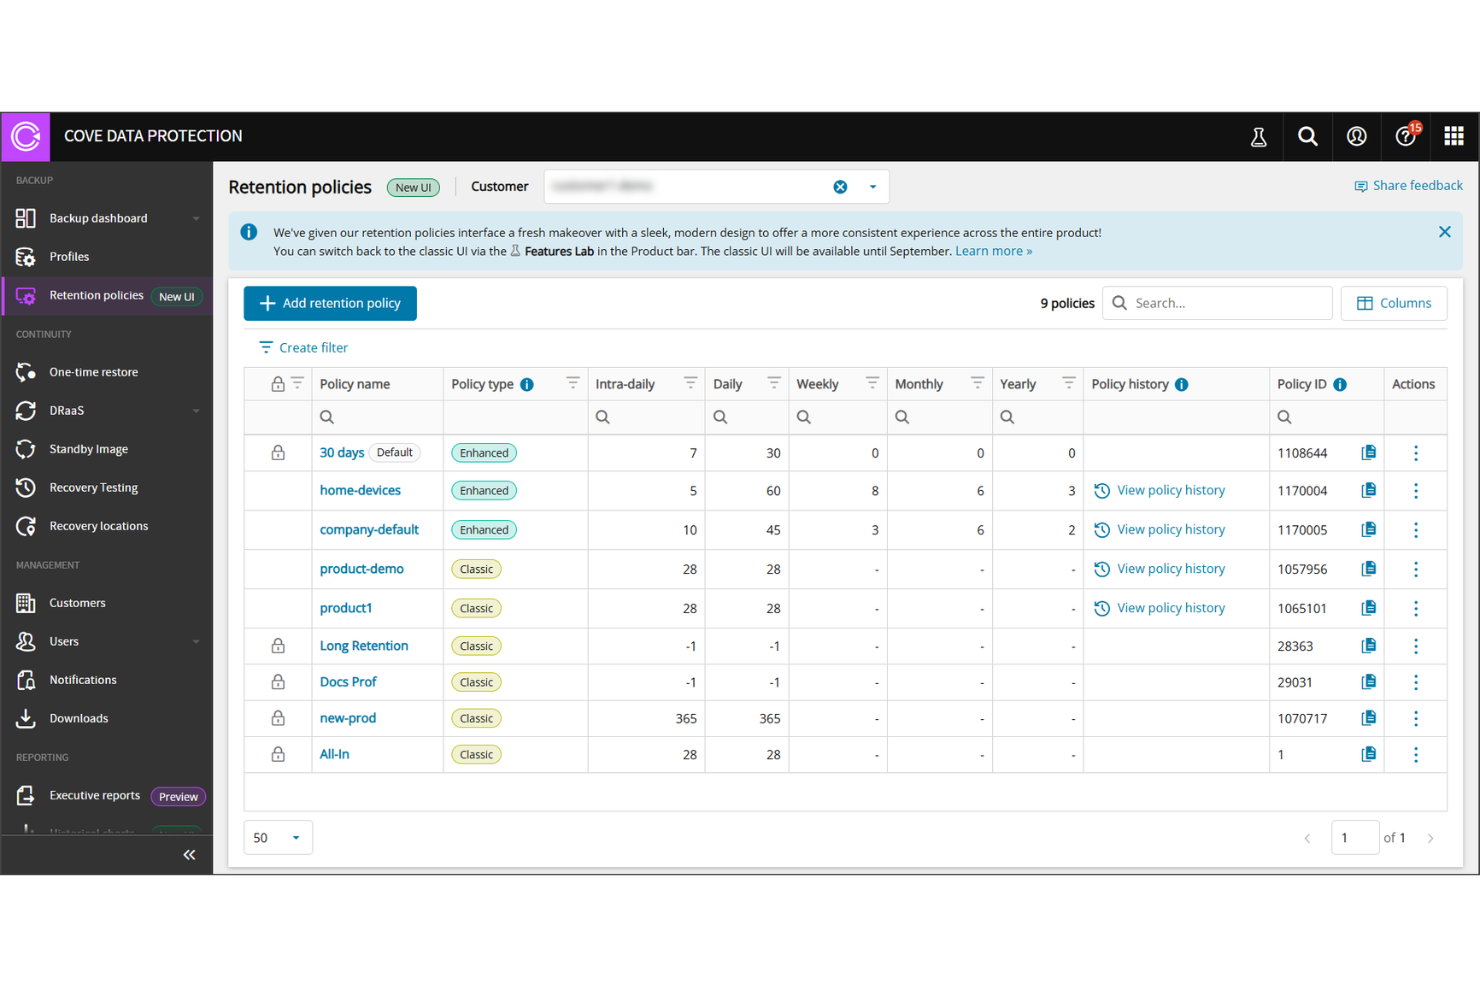Screen dimensions: 1480x987
Task: Open the actions menu for product-demo
Action: point(1415,569)
